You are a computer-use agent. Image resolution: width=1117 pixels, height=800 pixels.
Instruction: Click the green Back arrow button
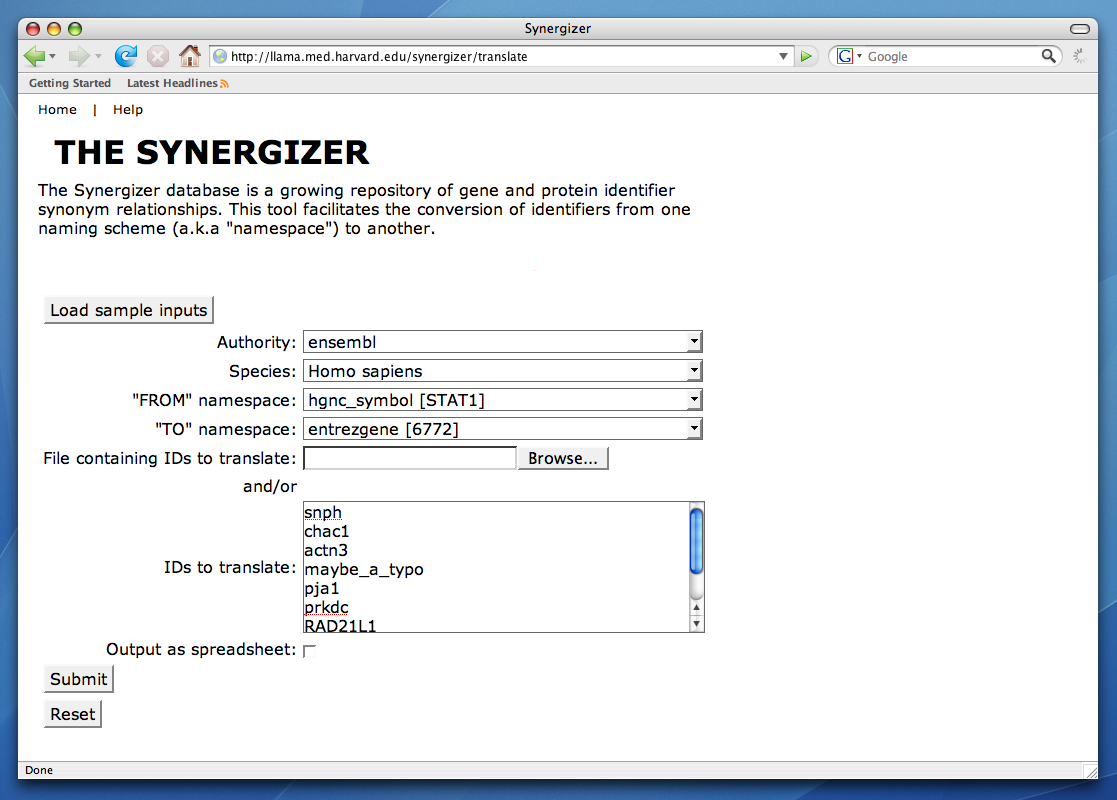(x=34, y=56)
